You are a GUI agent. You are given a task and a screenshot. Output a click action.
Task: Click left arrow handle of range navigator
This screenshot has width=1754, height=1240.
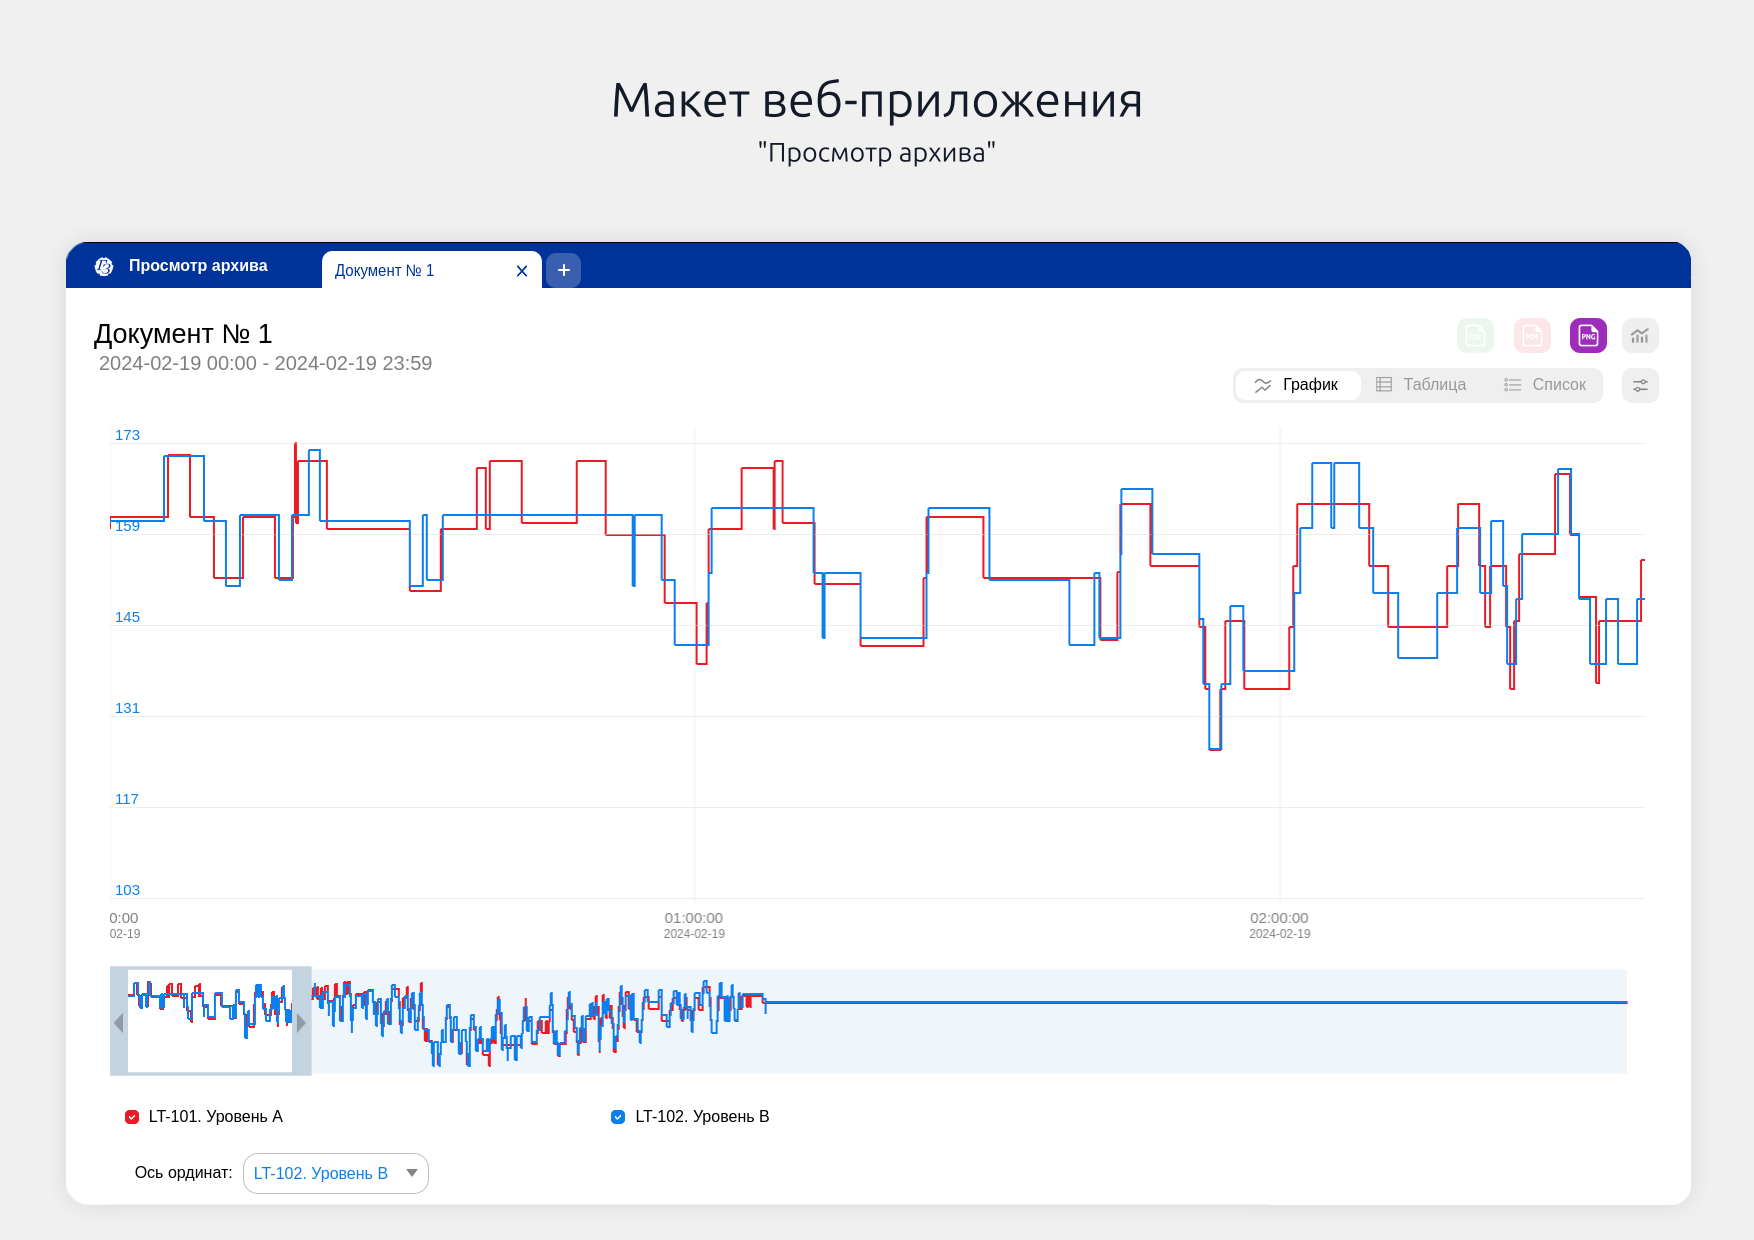pyautogui.click(x=119, y=1022)
